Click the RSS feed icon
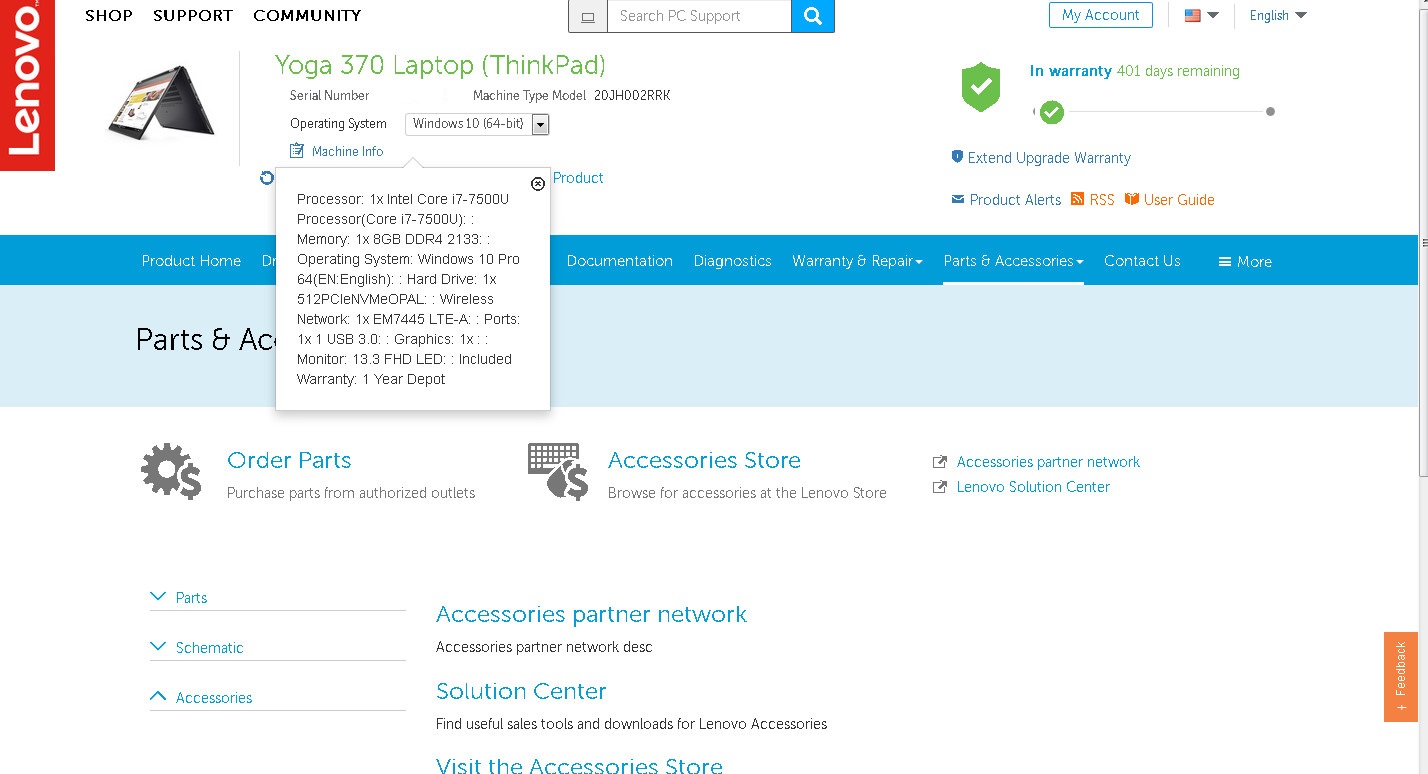 pos(1077,199)
